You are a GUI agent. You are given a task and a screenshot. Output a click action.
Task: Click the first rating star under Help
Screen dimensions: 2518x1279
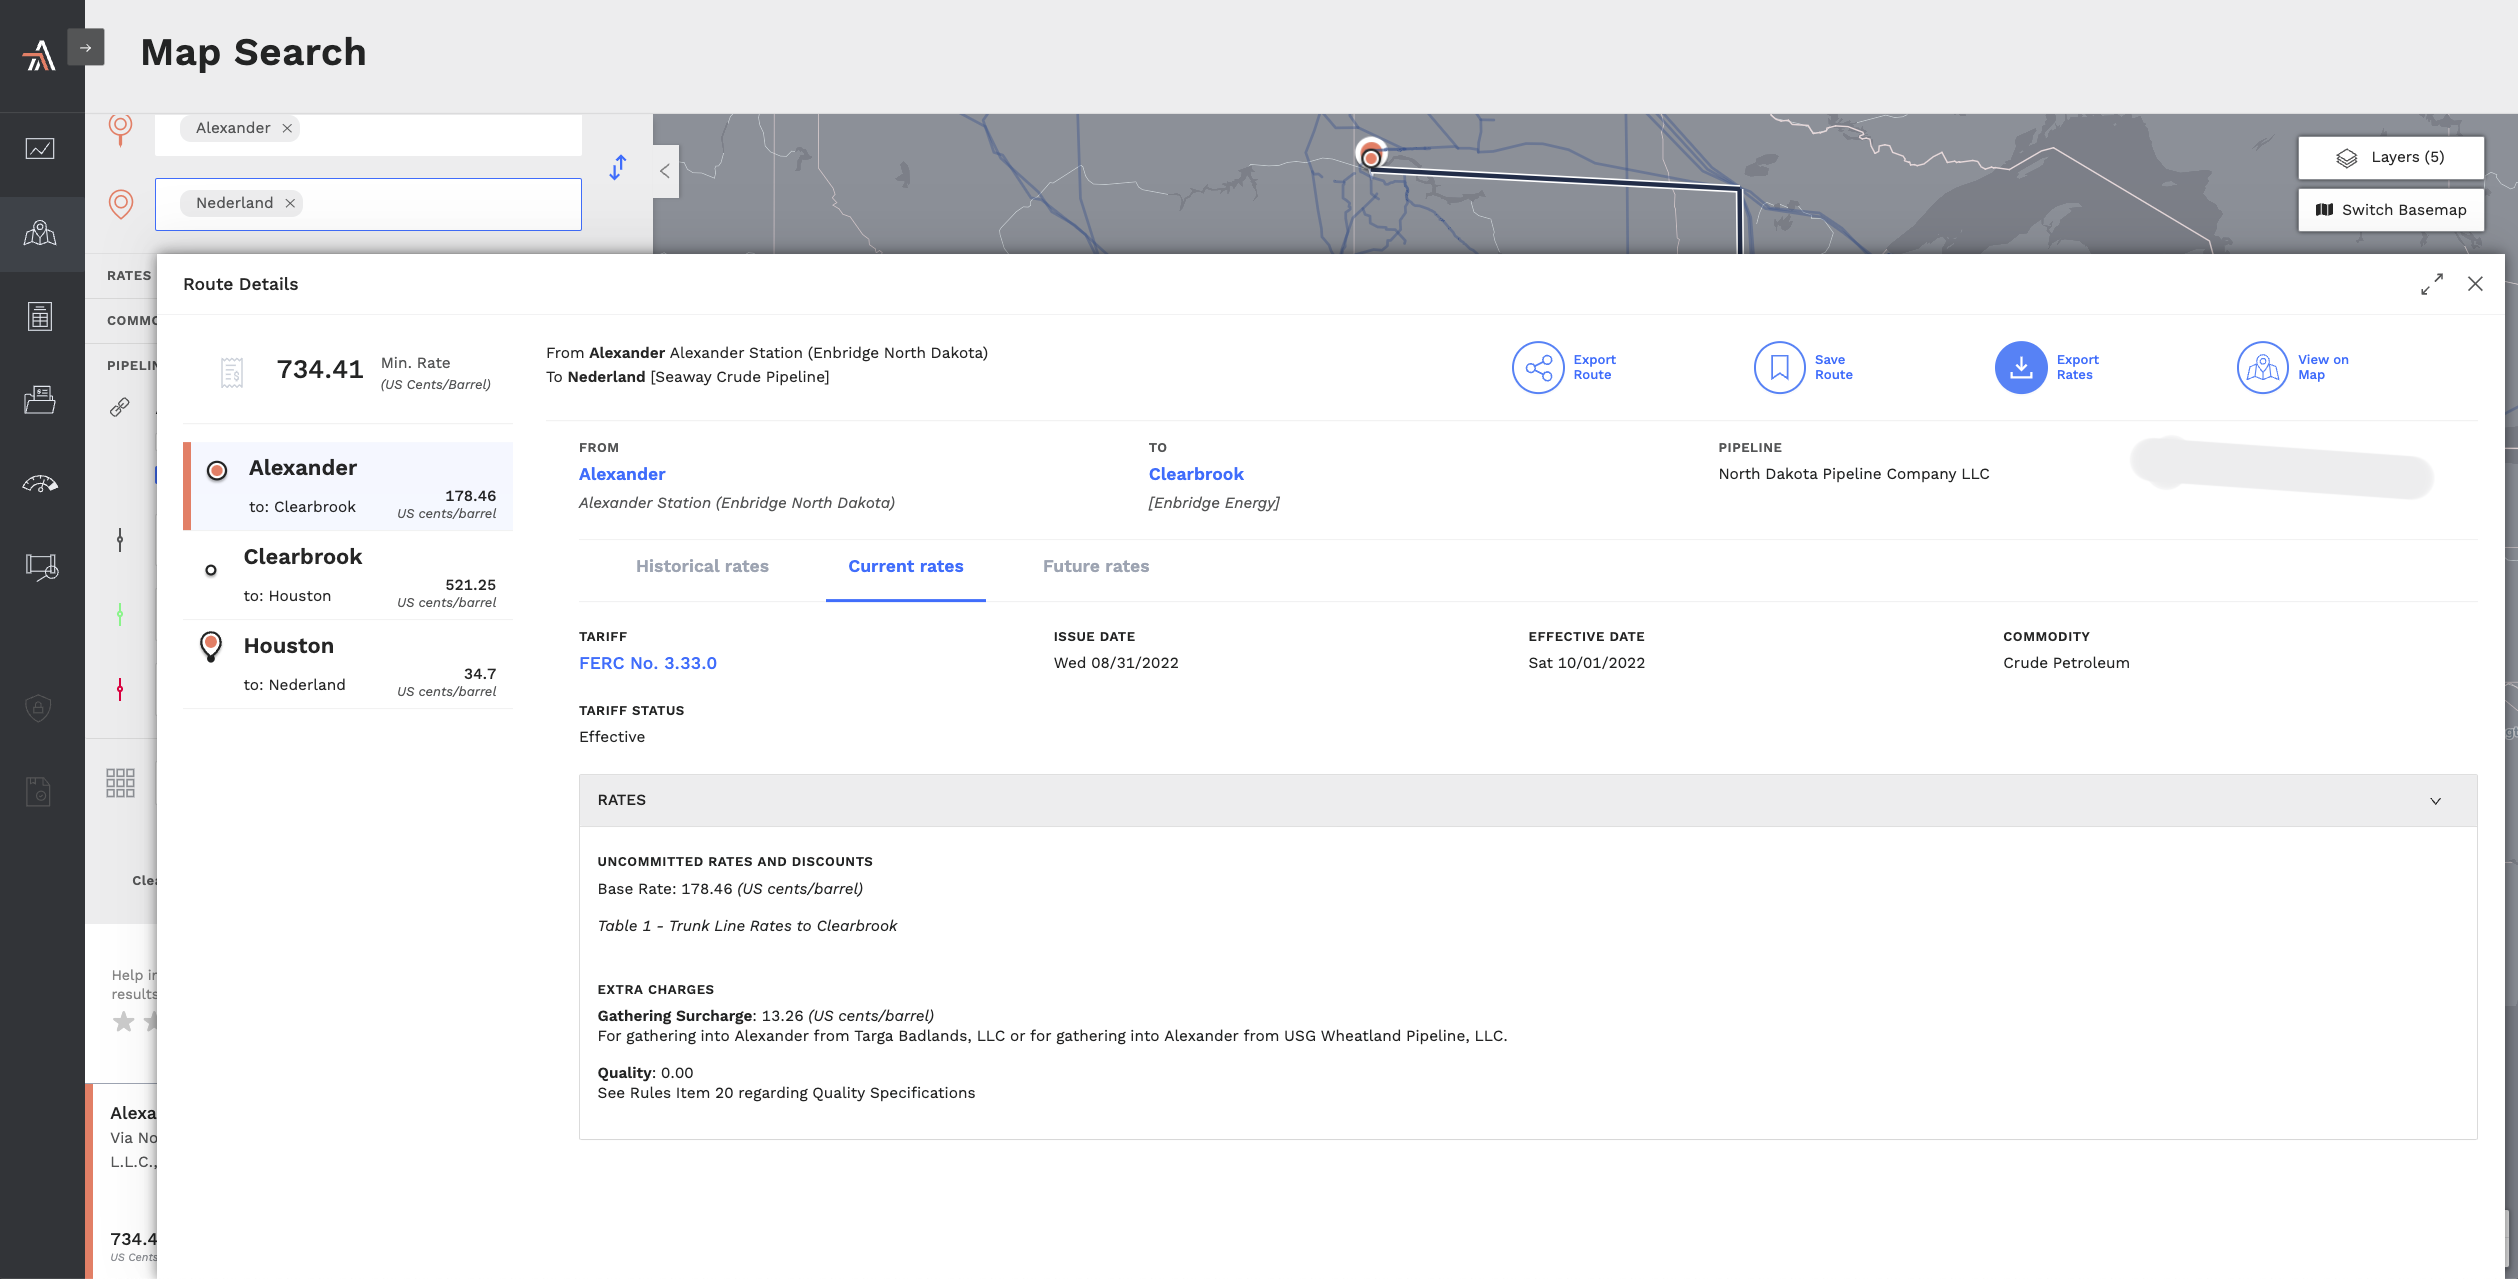click(x=123, y=1021)
